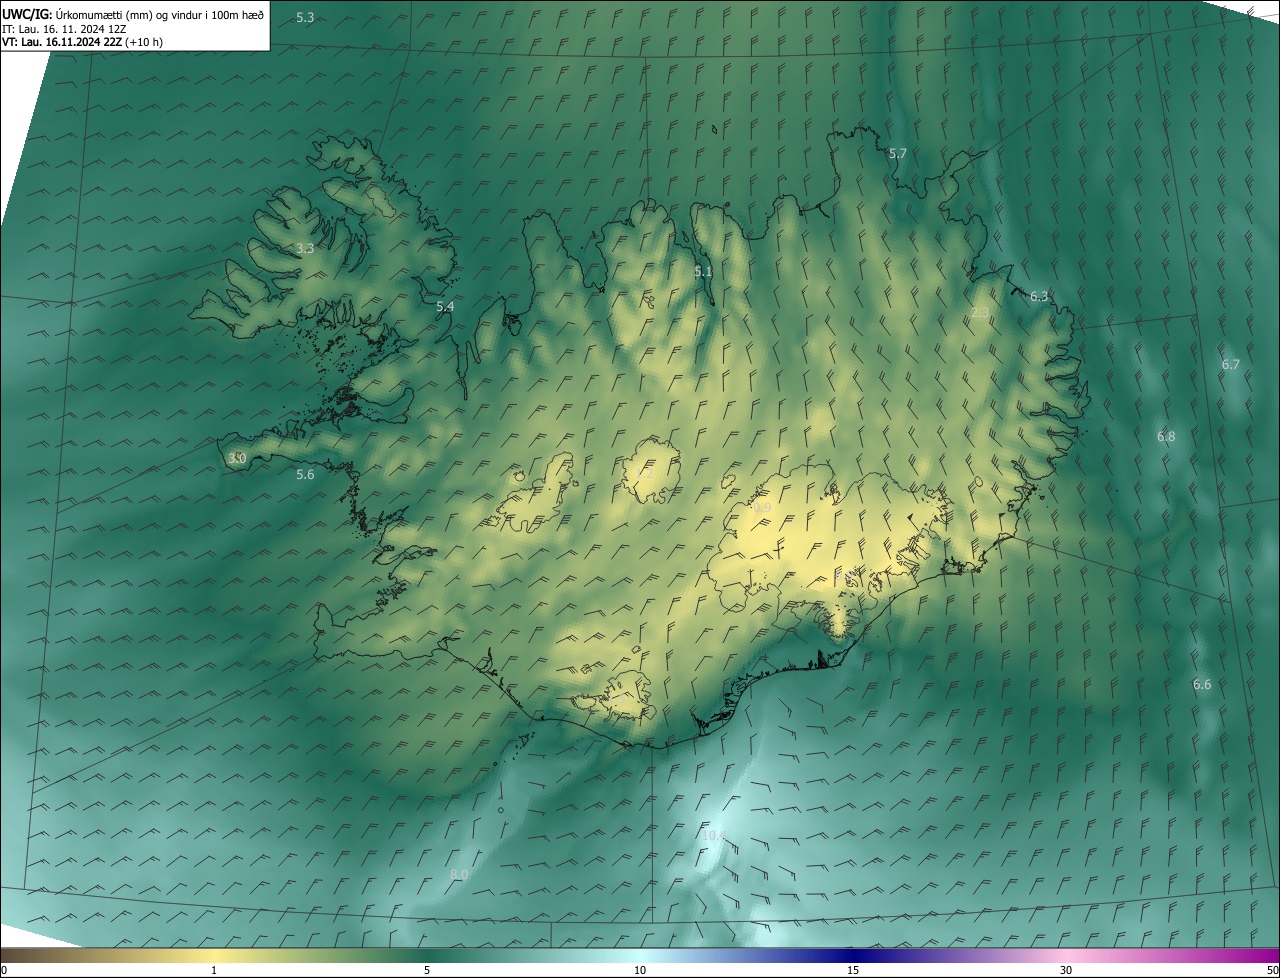
Task: Click the 2.3 value label in east Iceland
Action: (x=980, y=313)
